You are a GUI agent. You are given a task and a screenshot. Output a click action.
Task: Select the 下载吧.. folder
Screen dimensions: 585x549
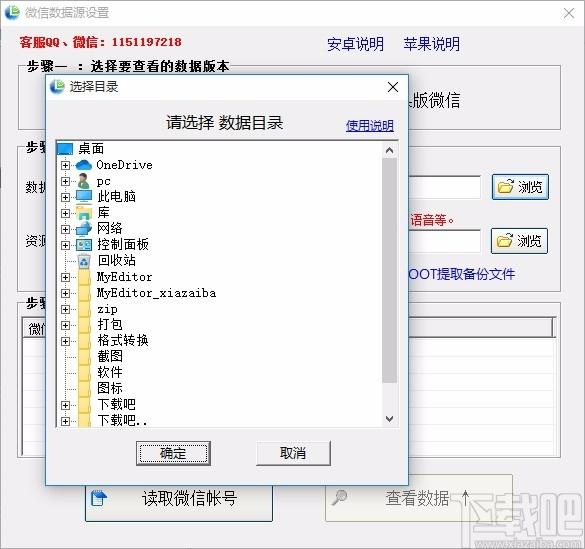(x=122, y=420)
